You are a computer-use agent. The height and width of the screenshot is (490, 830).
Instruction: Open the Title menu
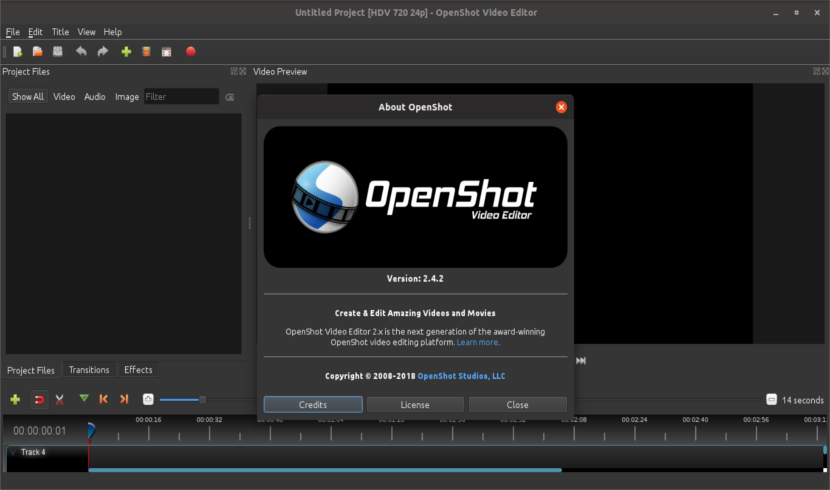point(60,32)
